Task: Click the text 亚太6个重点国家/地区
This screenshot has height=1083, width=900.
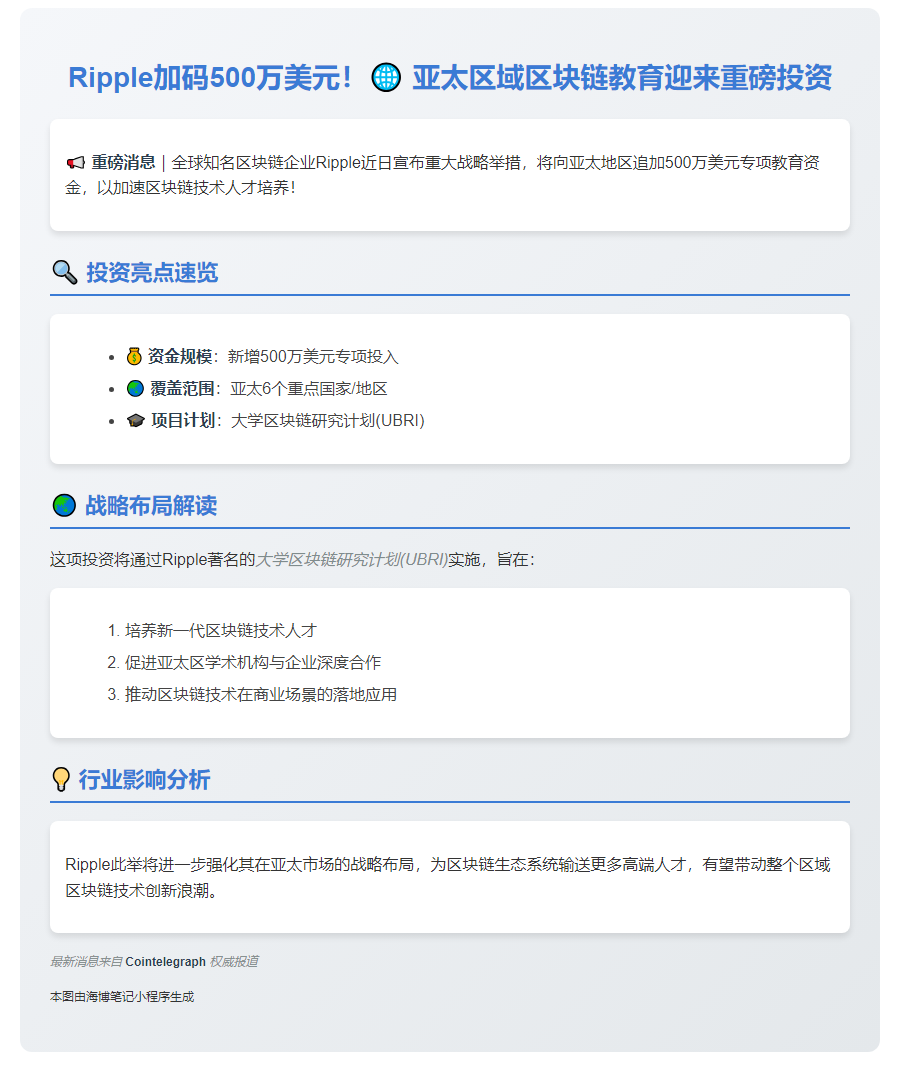Action: point(309,388)
